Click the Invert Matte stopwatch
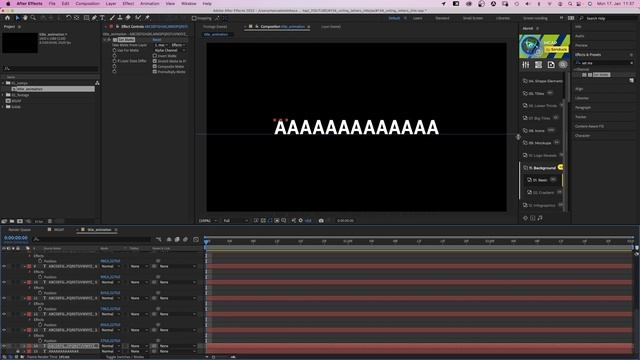Image resolution: width=640 pixels, height=360 pixels. pos(114,56)
